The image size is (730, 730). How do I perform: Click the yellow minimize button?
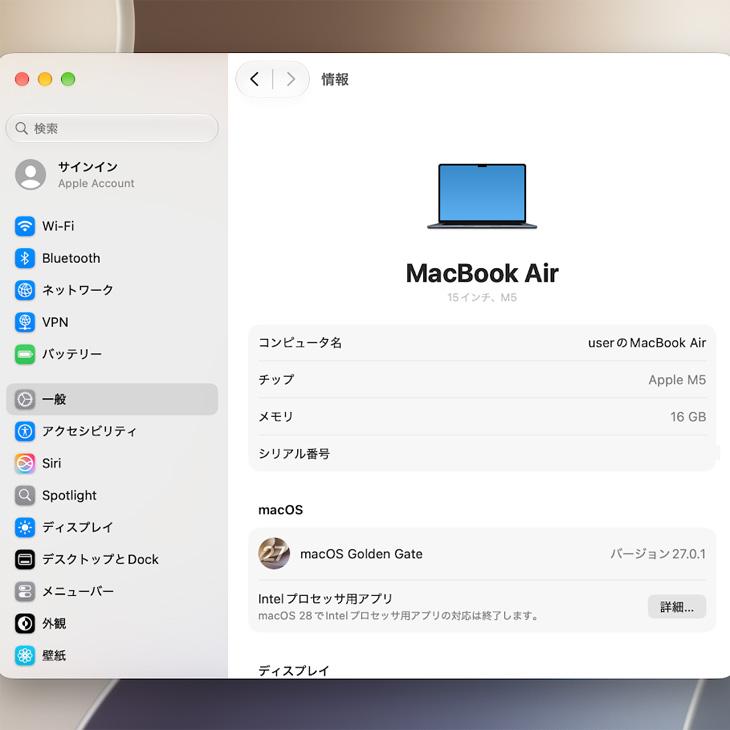[x=45, y=79]
